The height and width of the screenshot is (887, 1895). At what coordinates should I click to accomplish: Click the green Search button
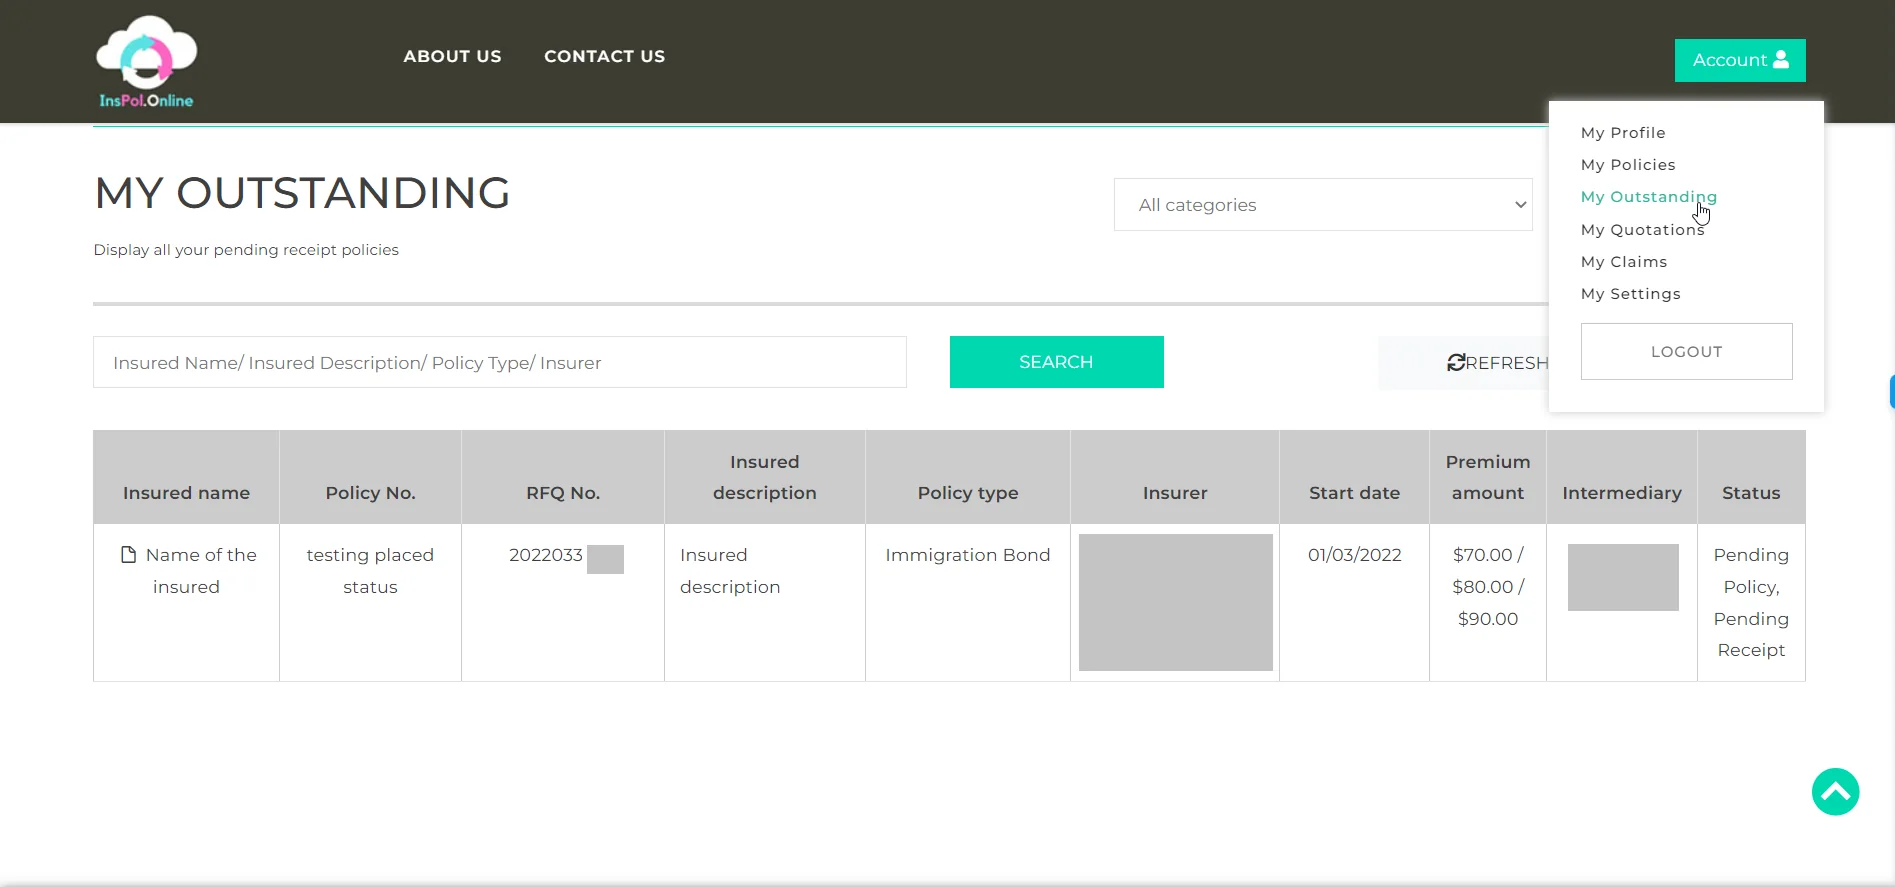pos(1056,362)
